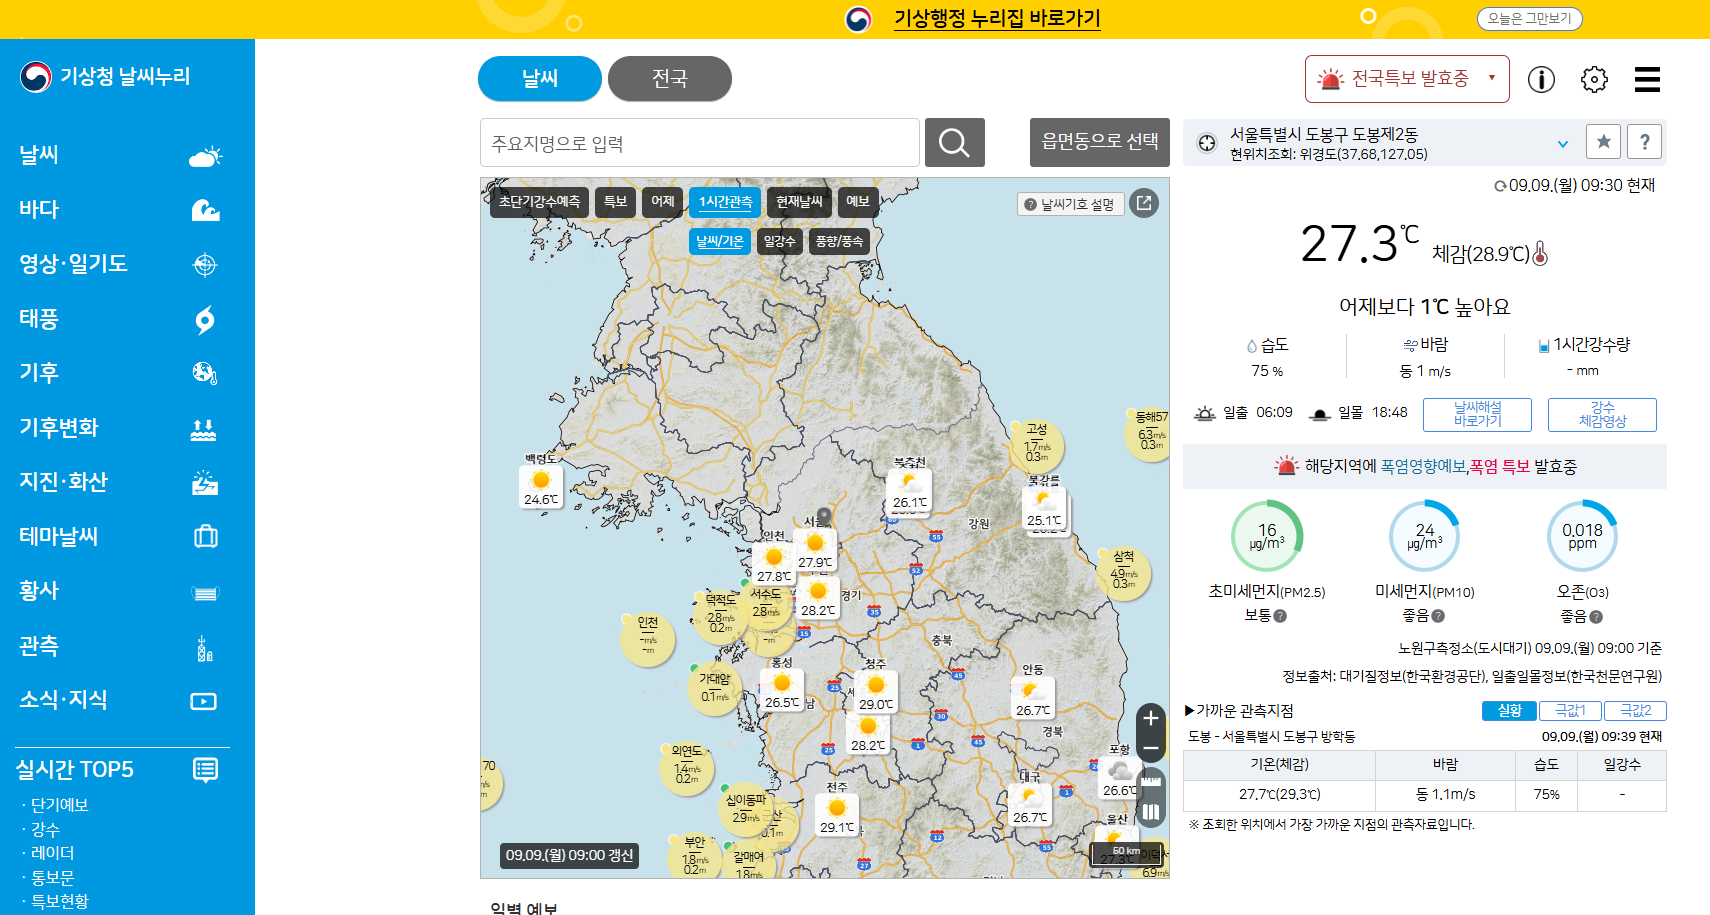Screen dimensions: 1710x915
Task: Click the 기후 globe icon
Action: pos(205,373)
